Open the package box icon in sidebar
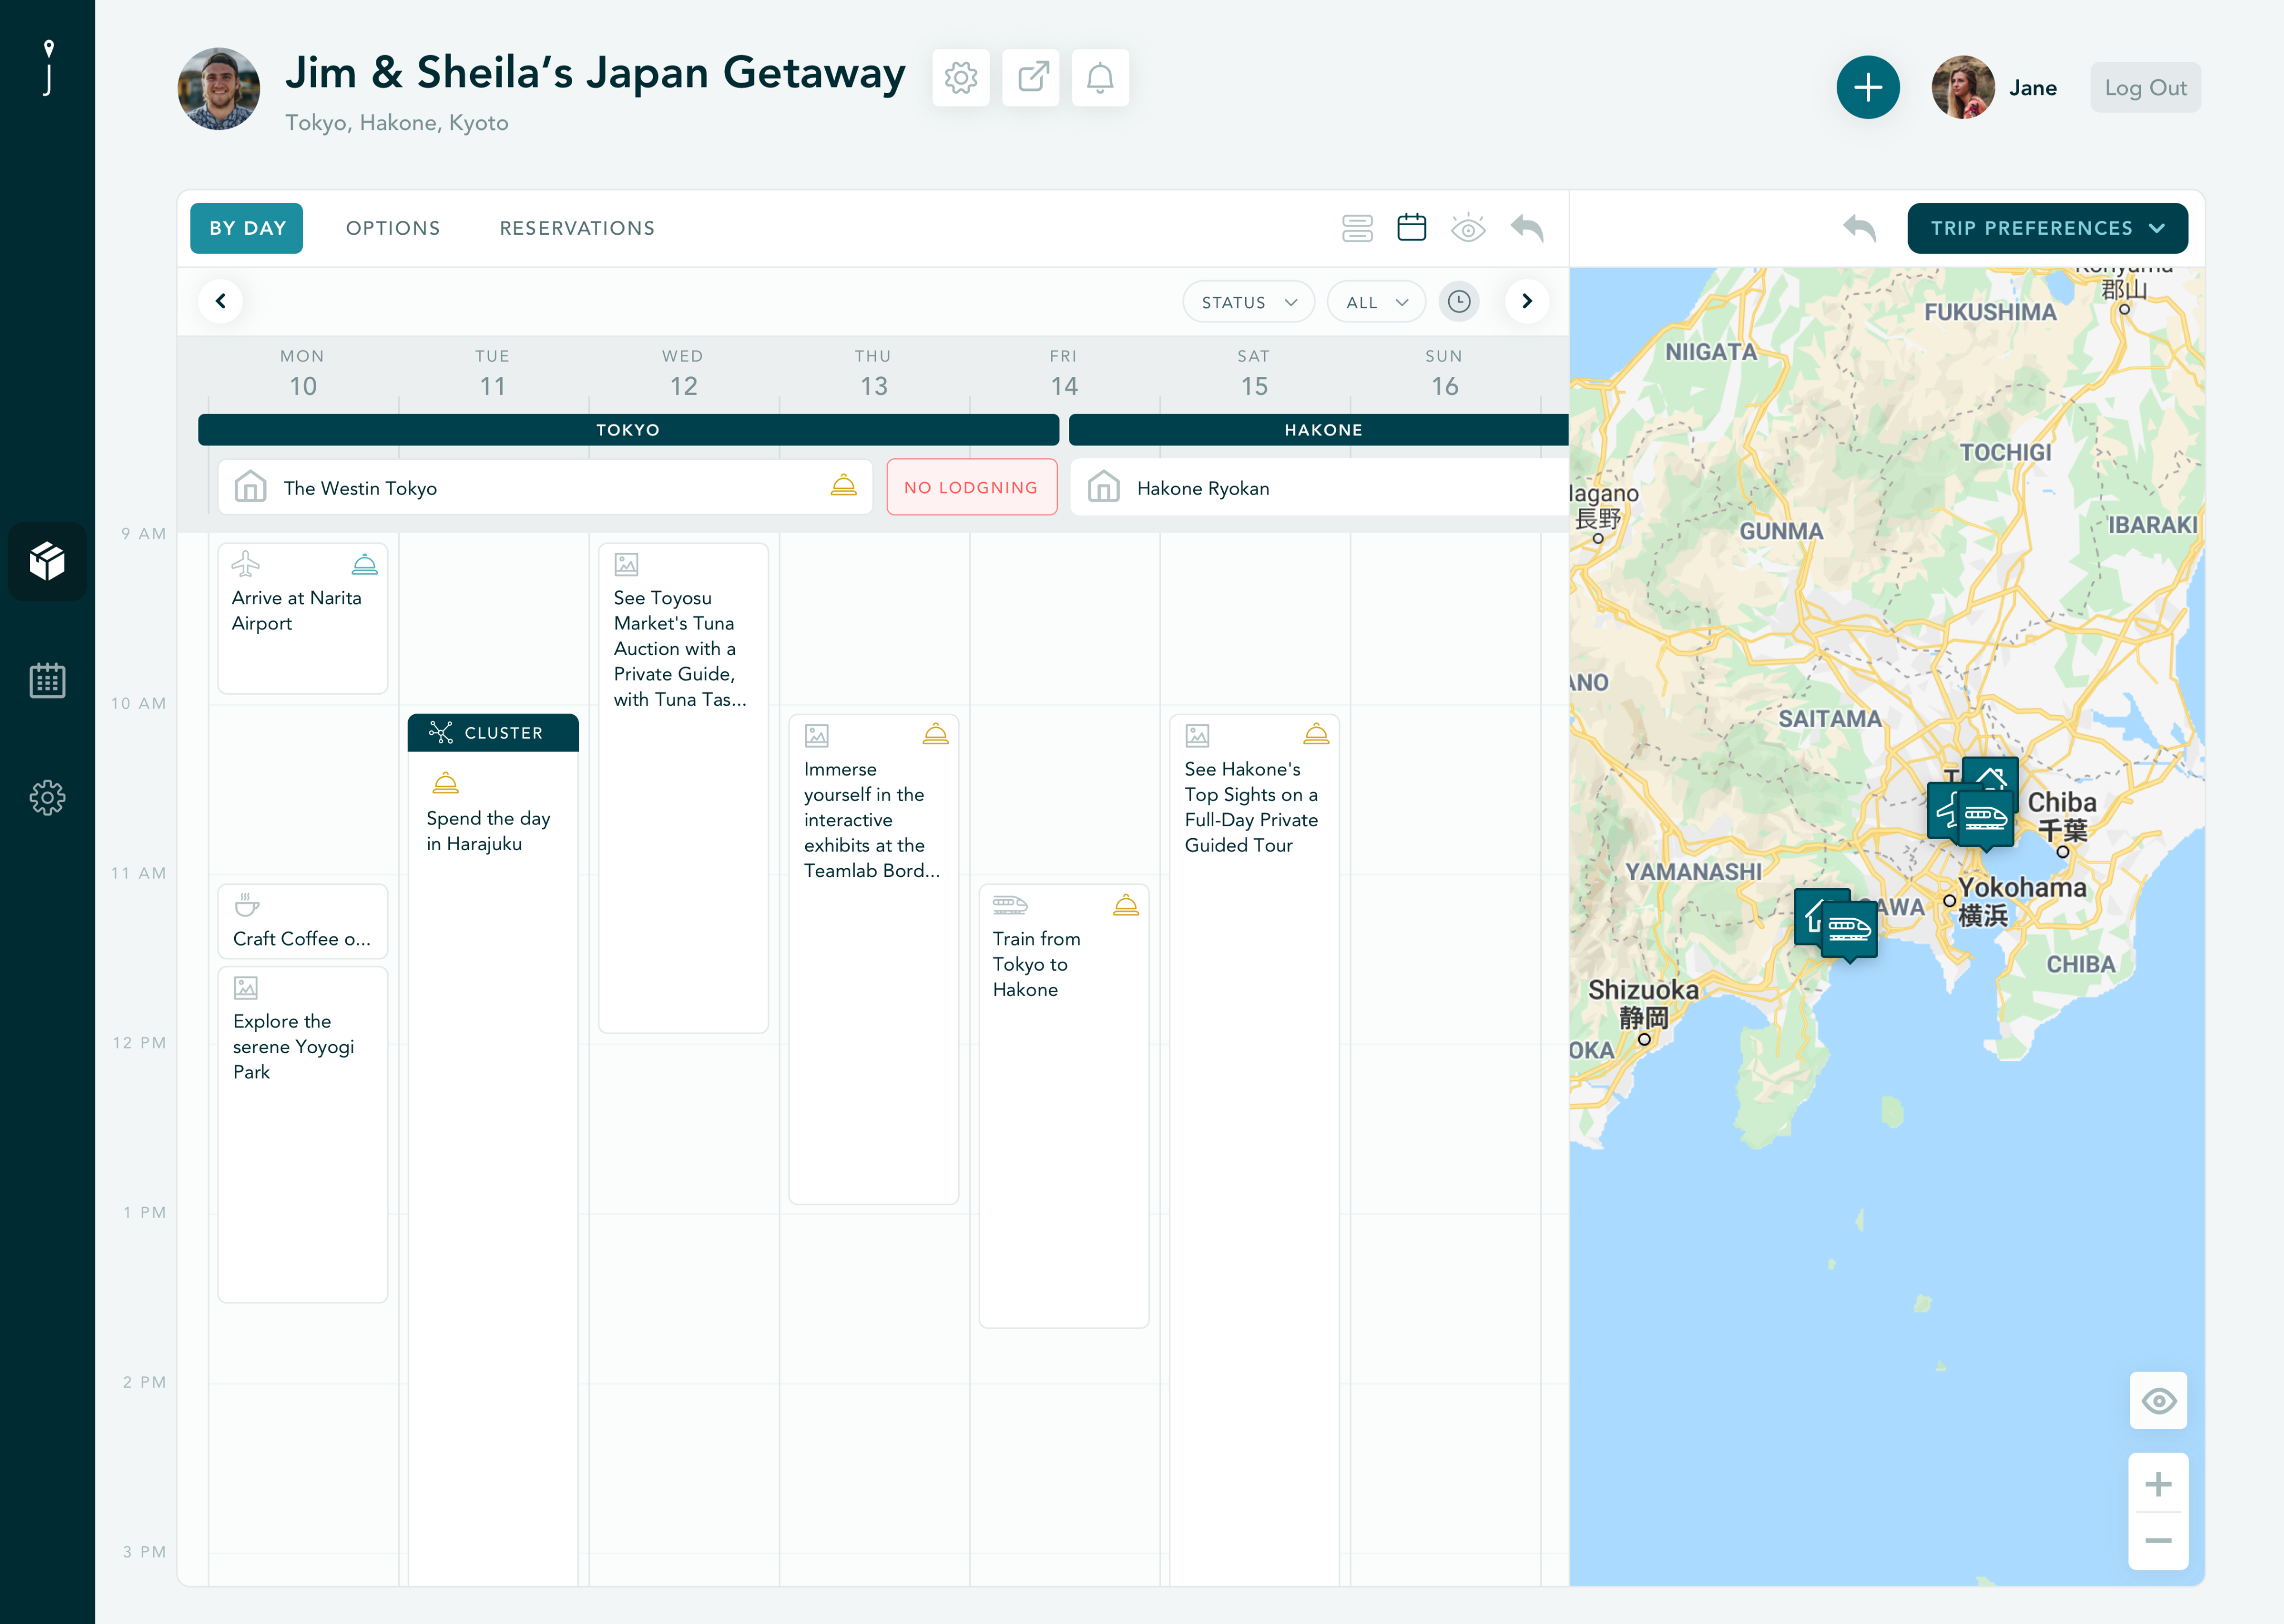This screenshot has height=1624, width=2284. pyautogui.click(x=47, y=561)
